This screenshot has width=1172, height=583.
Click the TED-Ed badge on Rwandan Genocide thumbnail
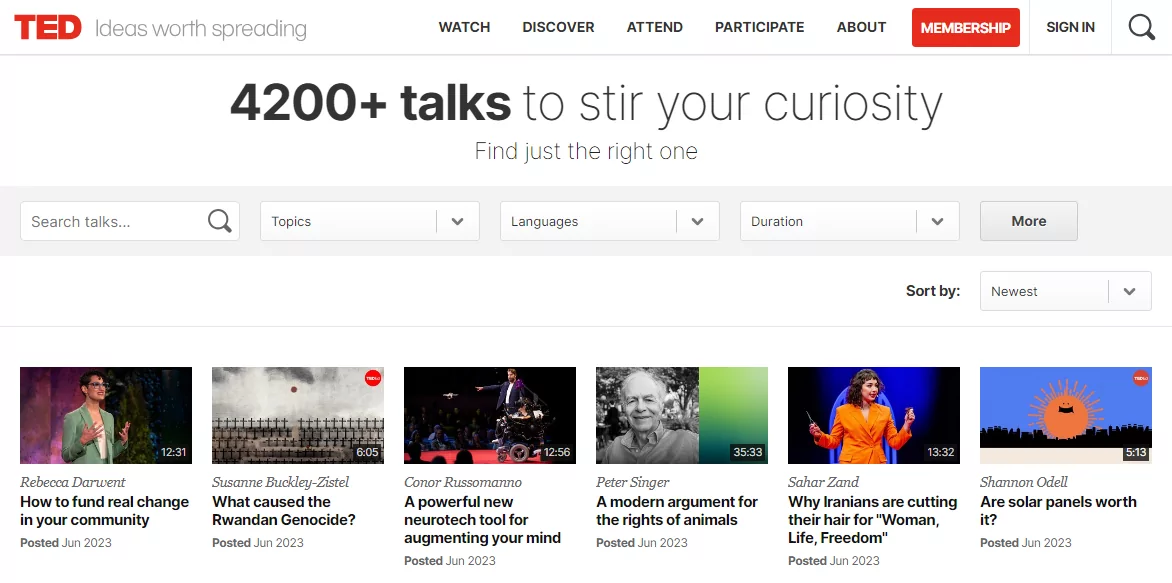tap(373, 378)
